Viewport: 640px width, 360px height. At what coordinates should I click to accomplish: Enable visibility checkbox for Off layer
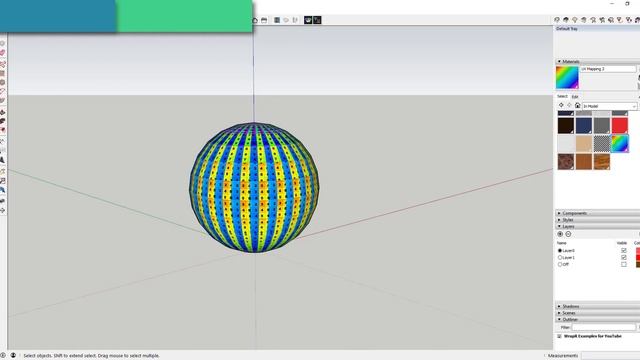click(624, 264)
